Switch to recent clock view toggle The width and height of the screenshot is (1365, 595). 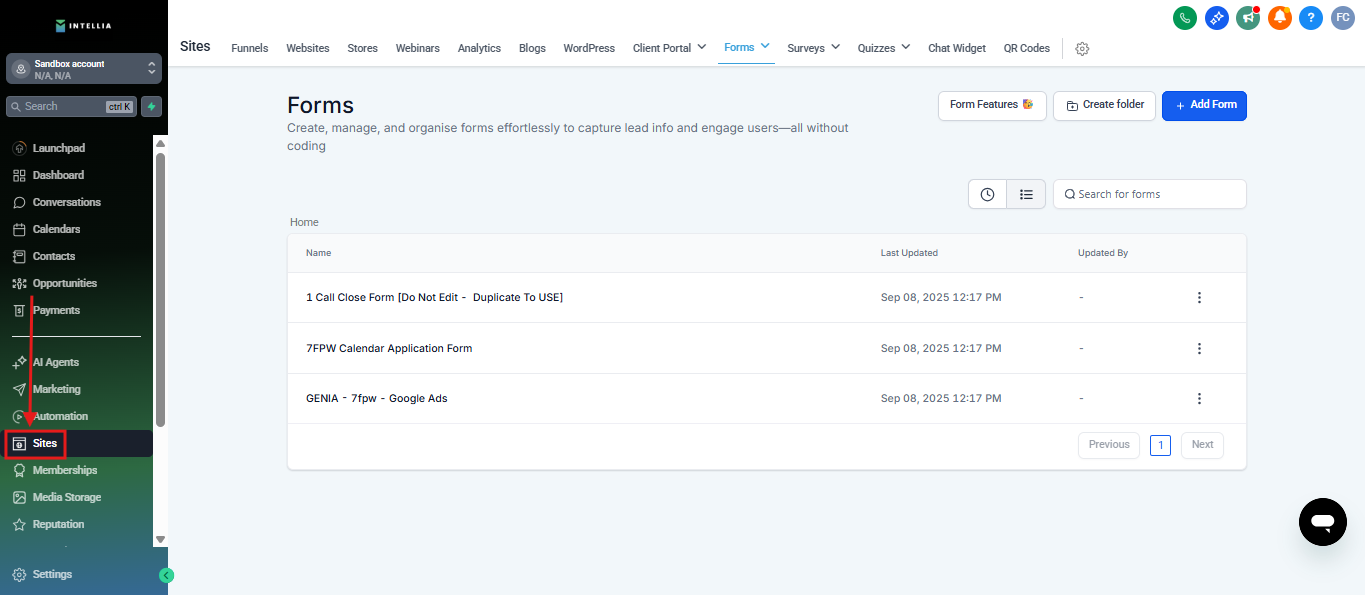click(987, 194)
